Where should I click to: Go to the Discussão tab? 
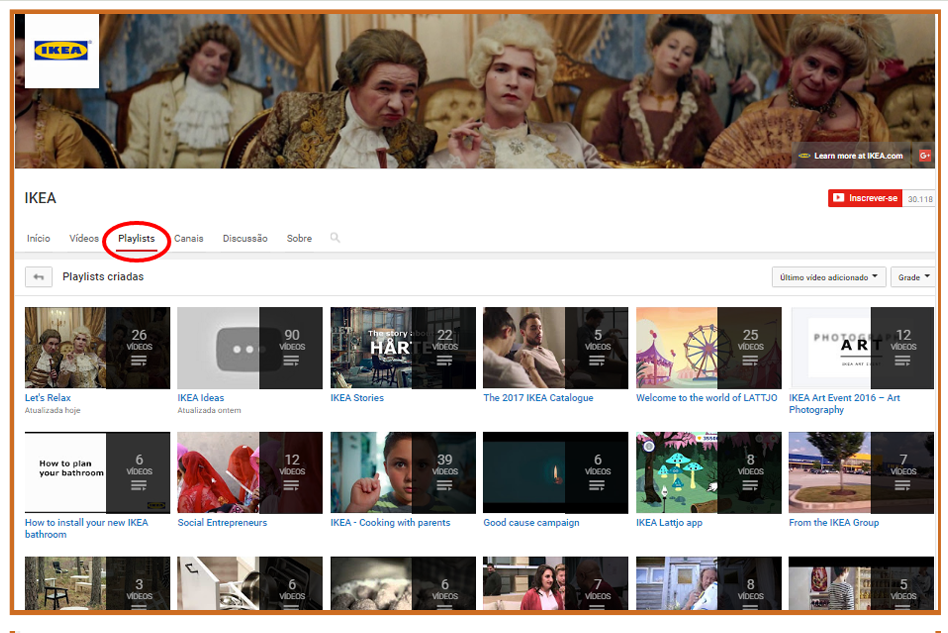pos(245,239)
